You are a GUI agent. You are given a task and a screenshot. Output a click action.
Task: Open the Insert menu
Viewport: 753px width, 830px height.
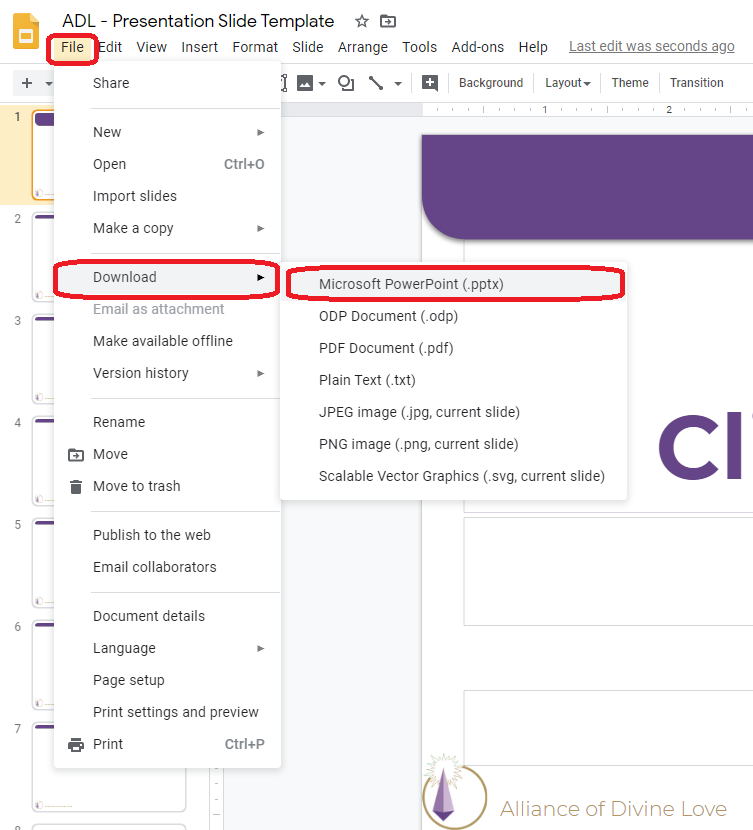[x=199, y=48]
